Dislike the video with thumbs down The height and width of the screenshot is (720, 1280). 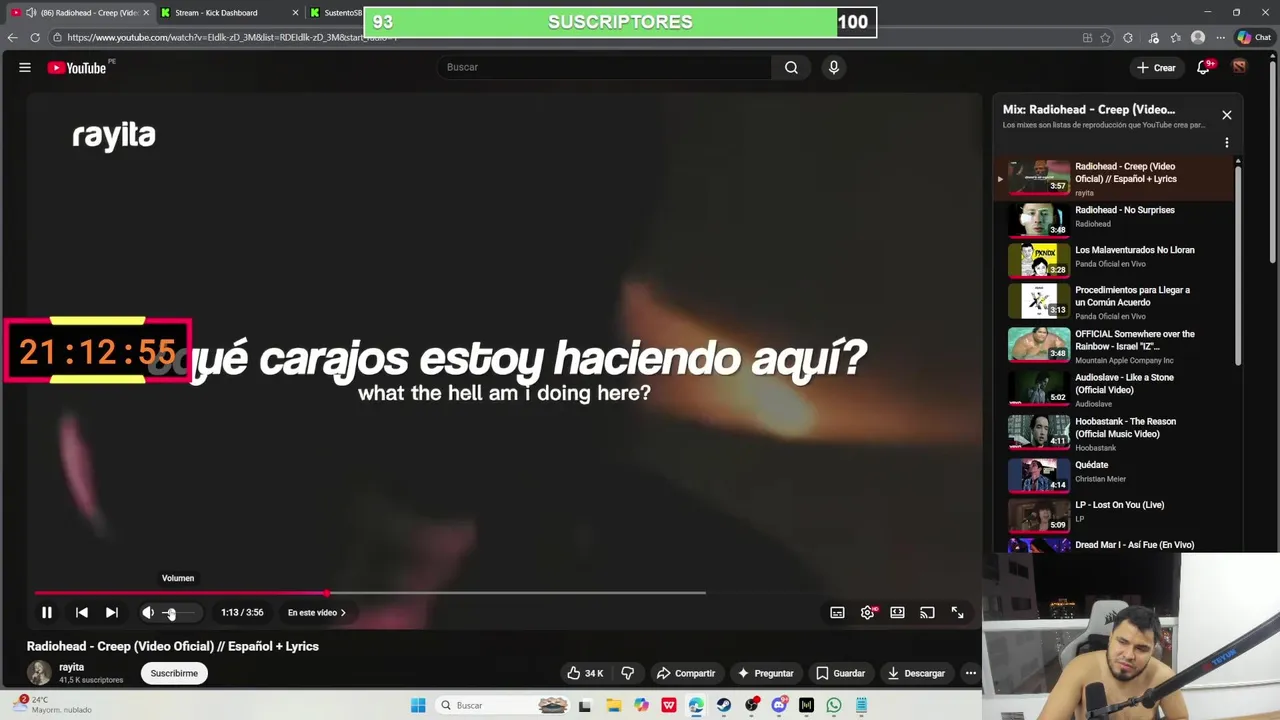click(628, 673)
